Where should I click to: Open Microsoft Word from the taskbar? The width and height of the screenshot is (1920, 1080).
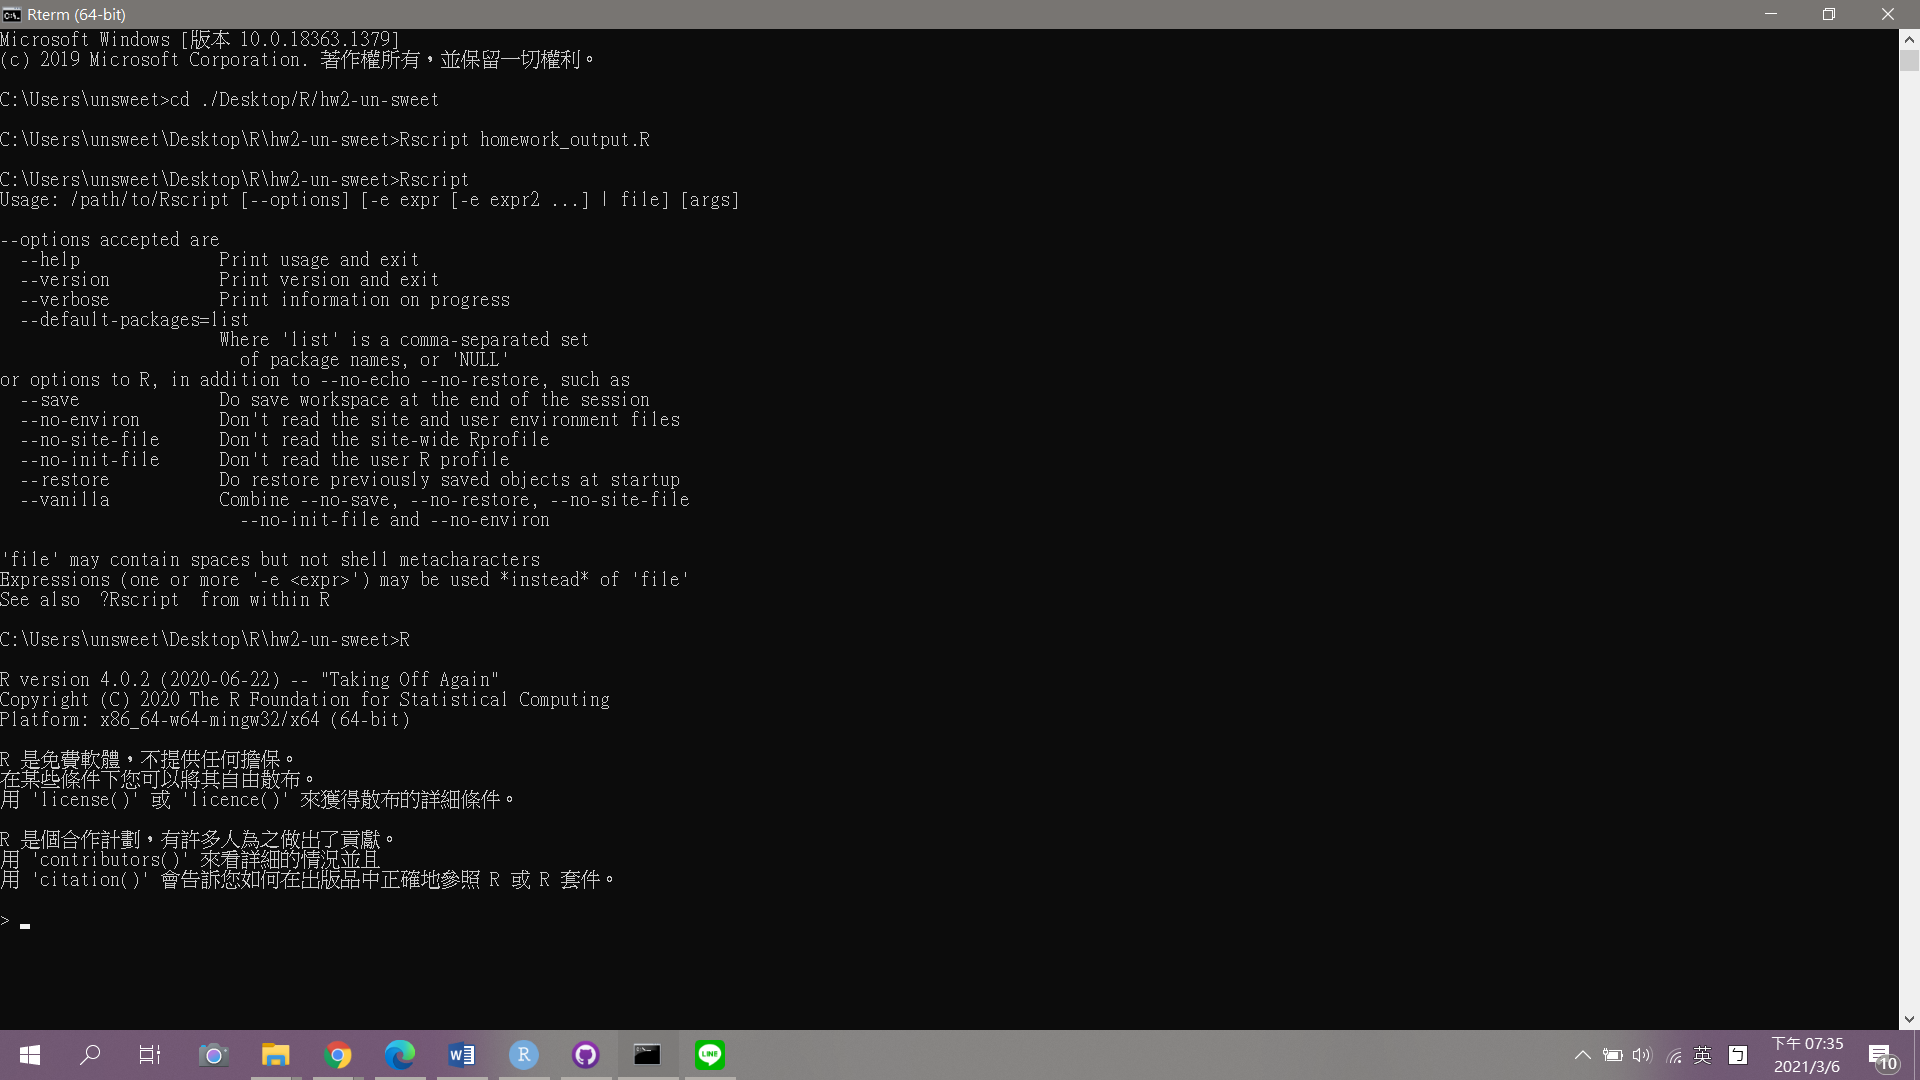462,1055
